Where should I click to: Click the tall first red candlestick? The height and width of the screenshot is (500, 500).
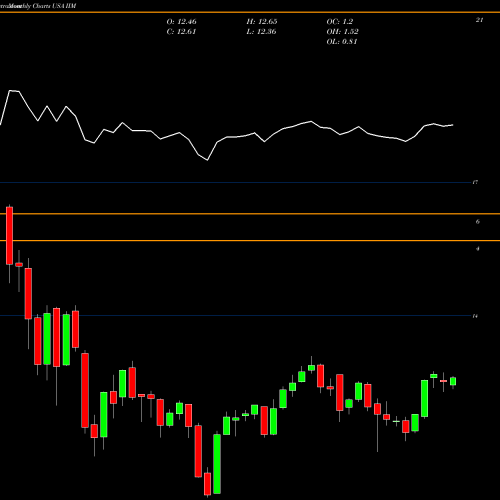[9, 235]
